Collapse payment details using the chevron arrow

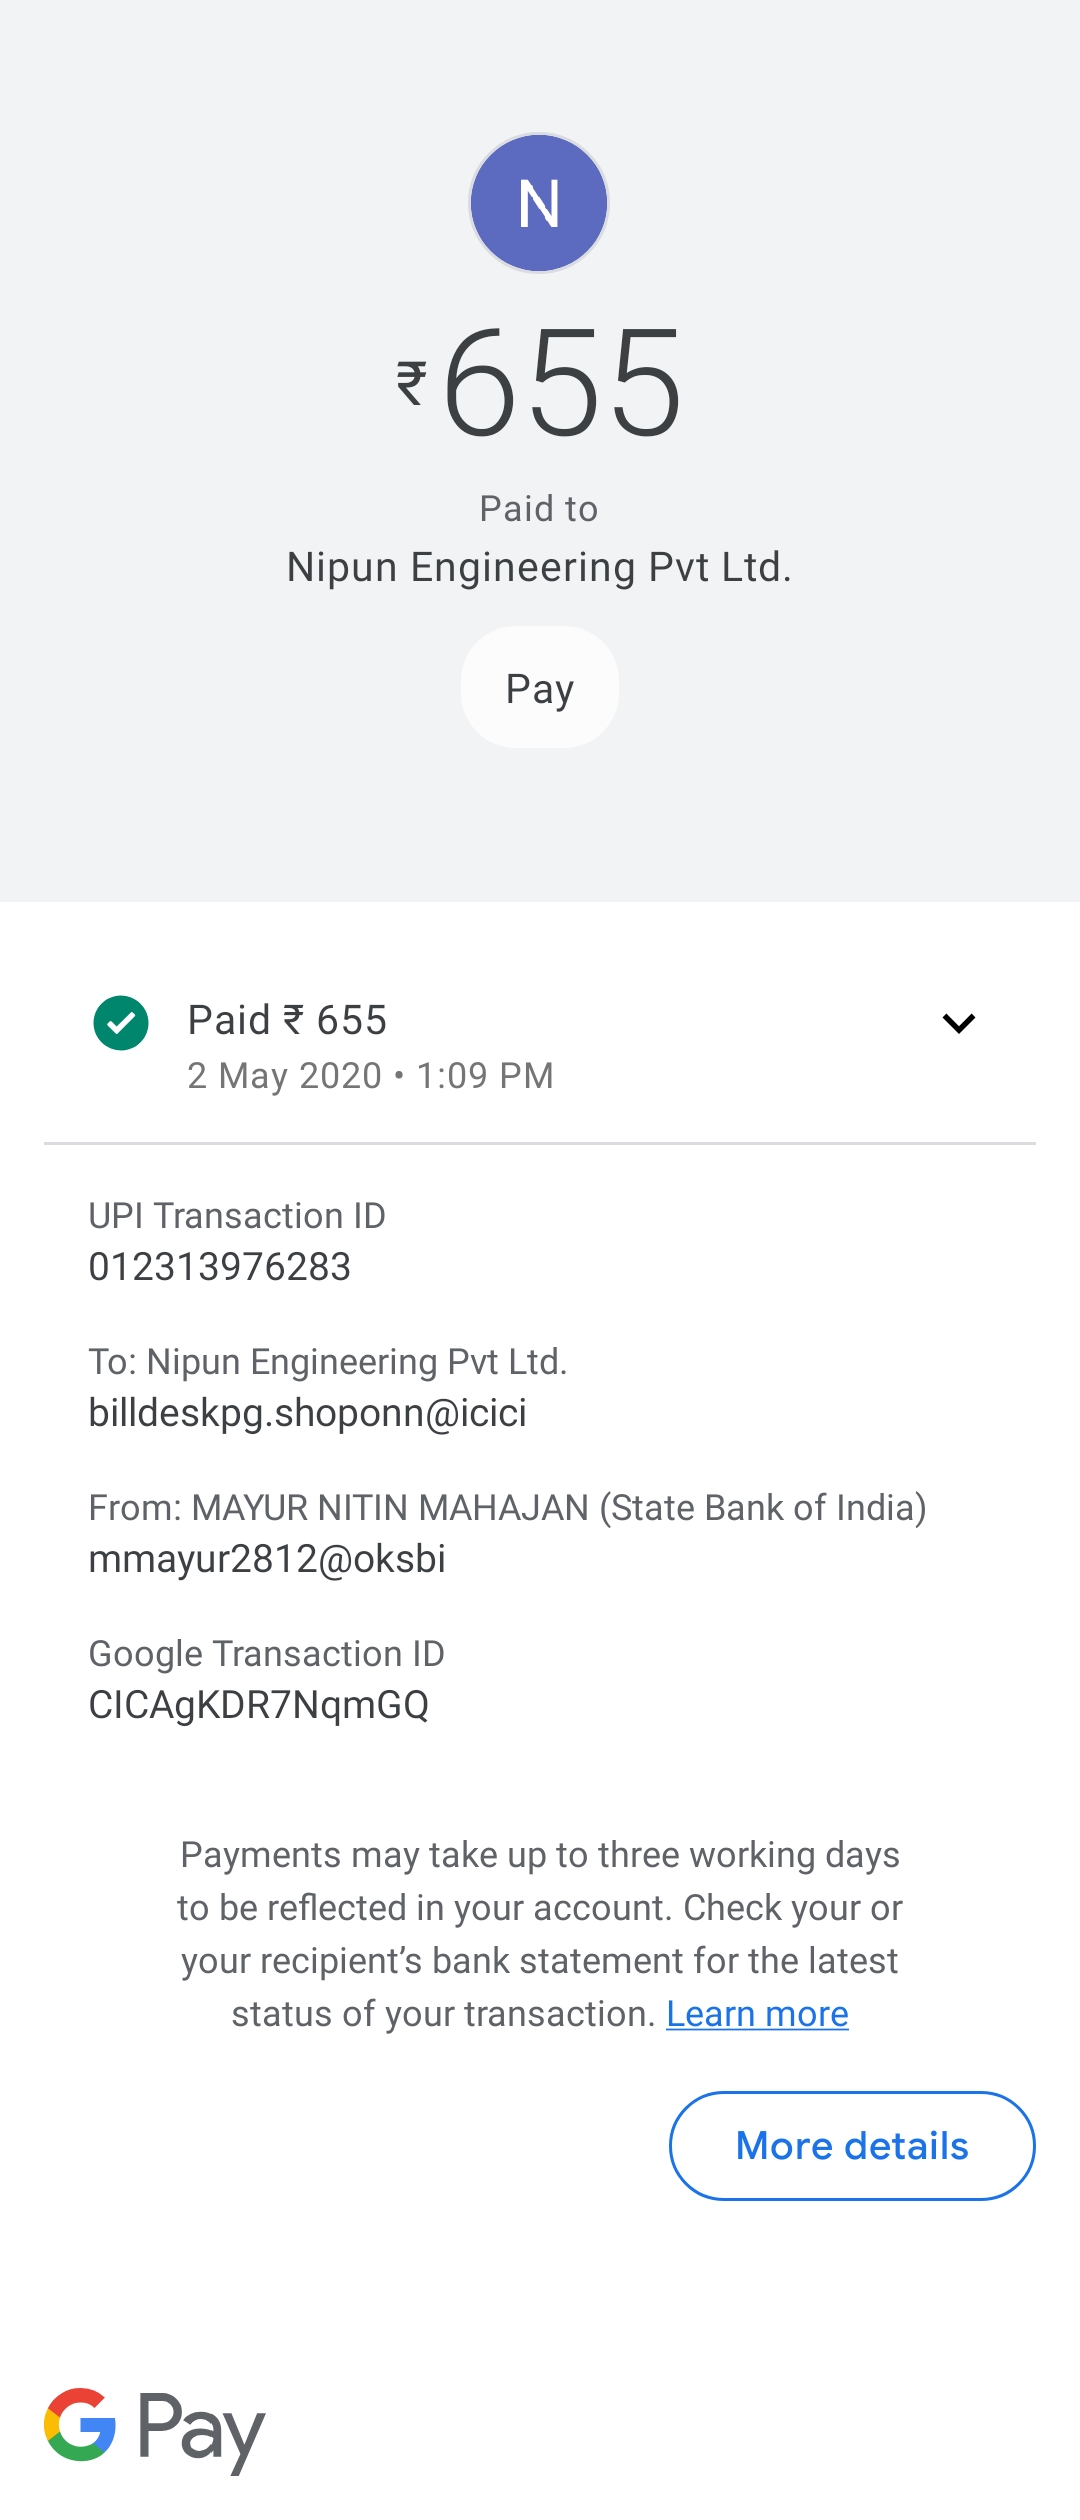tap(959, 1023)
